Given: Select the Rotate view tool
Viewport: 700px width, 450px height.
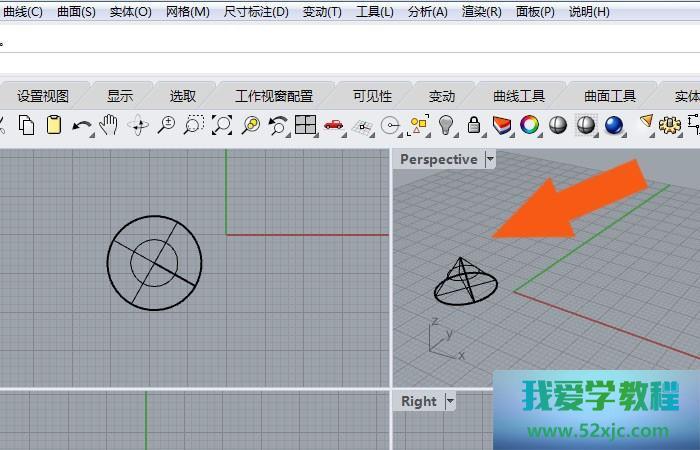Looking at the screenshot, I should (138, 125).
